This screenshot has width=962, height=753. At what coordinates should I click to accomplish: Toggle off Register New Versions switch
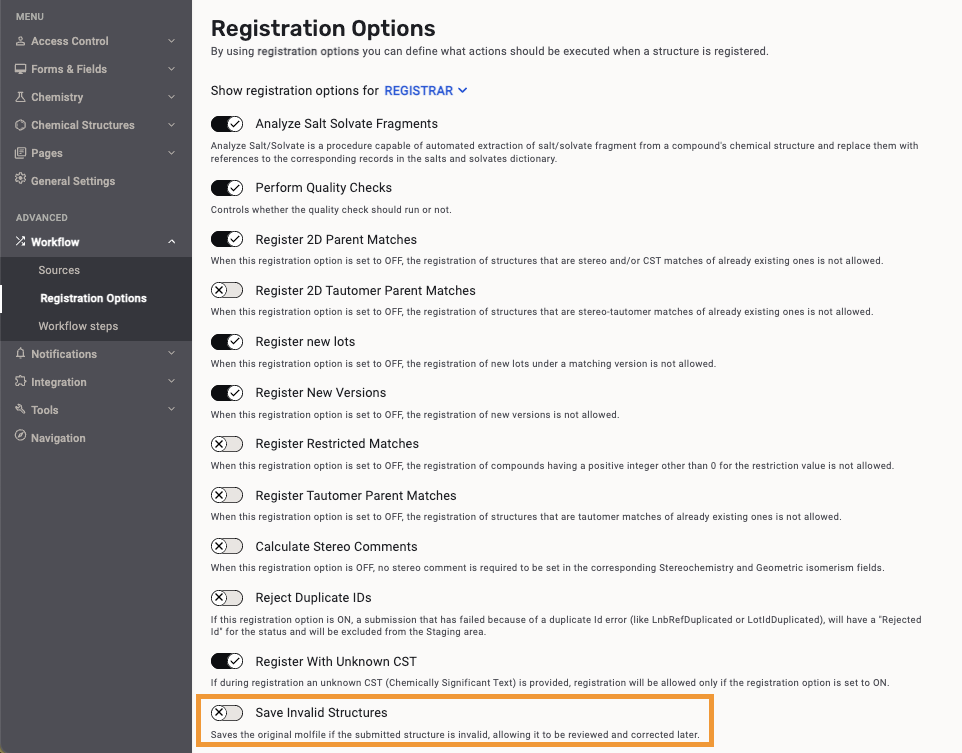(227, 393)
